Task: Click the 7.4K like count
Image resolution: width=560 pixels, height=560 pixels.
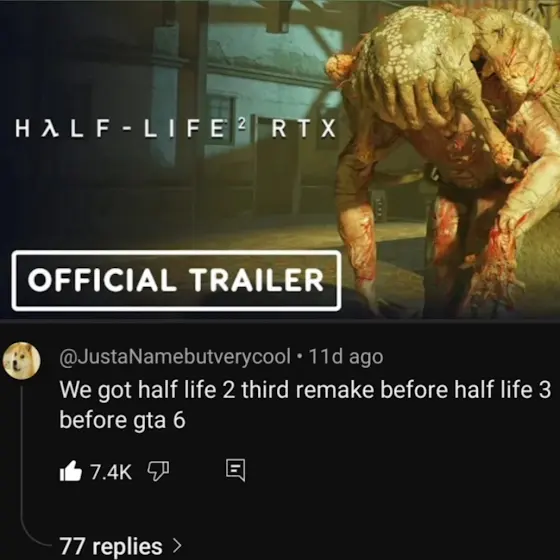Action: coord(111,472)
